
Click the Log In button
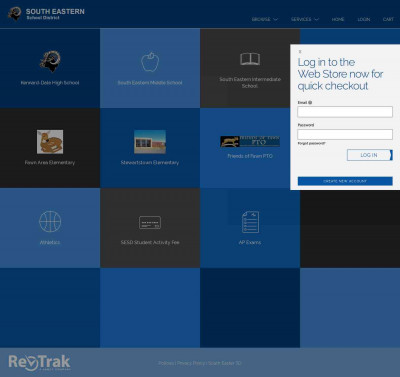[x=370, y=155]
